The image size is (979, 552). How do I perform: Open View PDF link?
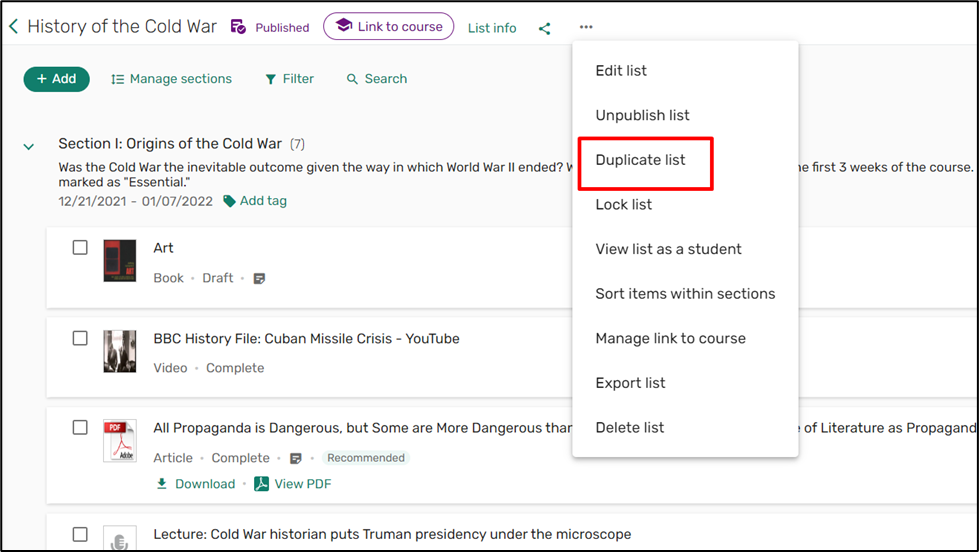(303, 484)
